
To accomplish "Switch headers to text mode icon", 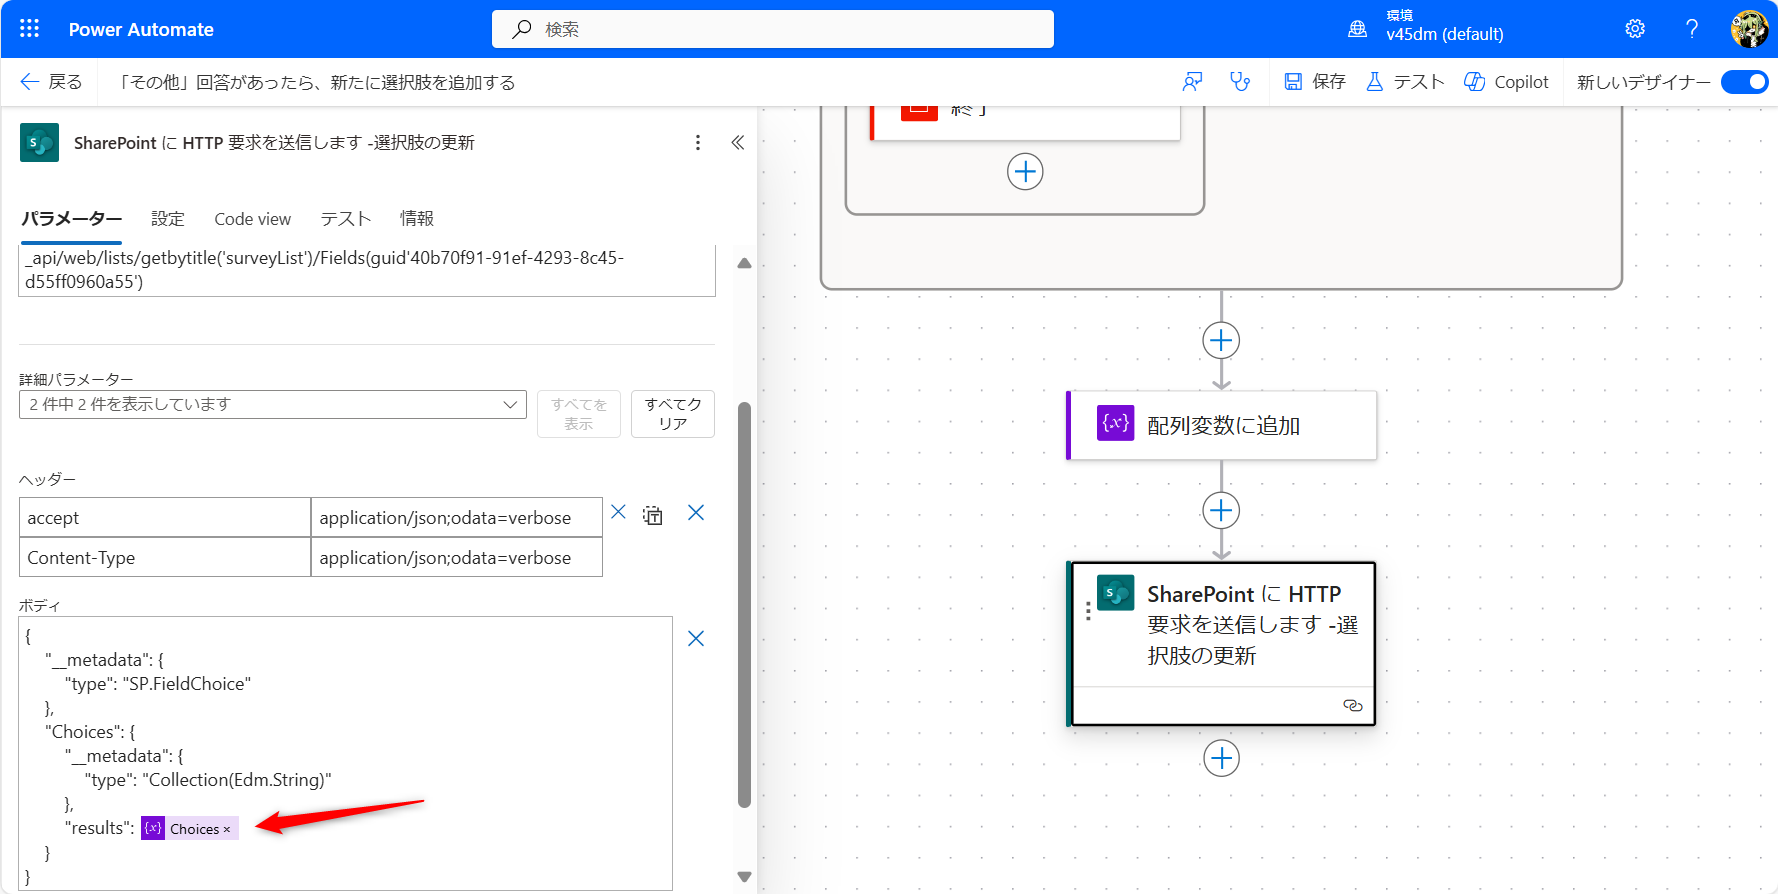I will [x=653, y=515].
